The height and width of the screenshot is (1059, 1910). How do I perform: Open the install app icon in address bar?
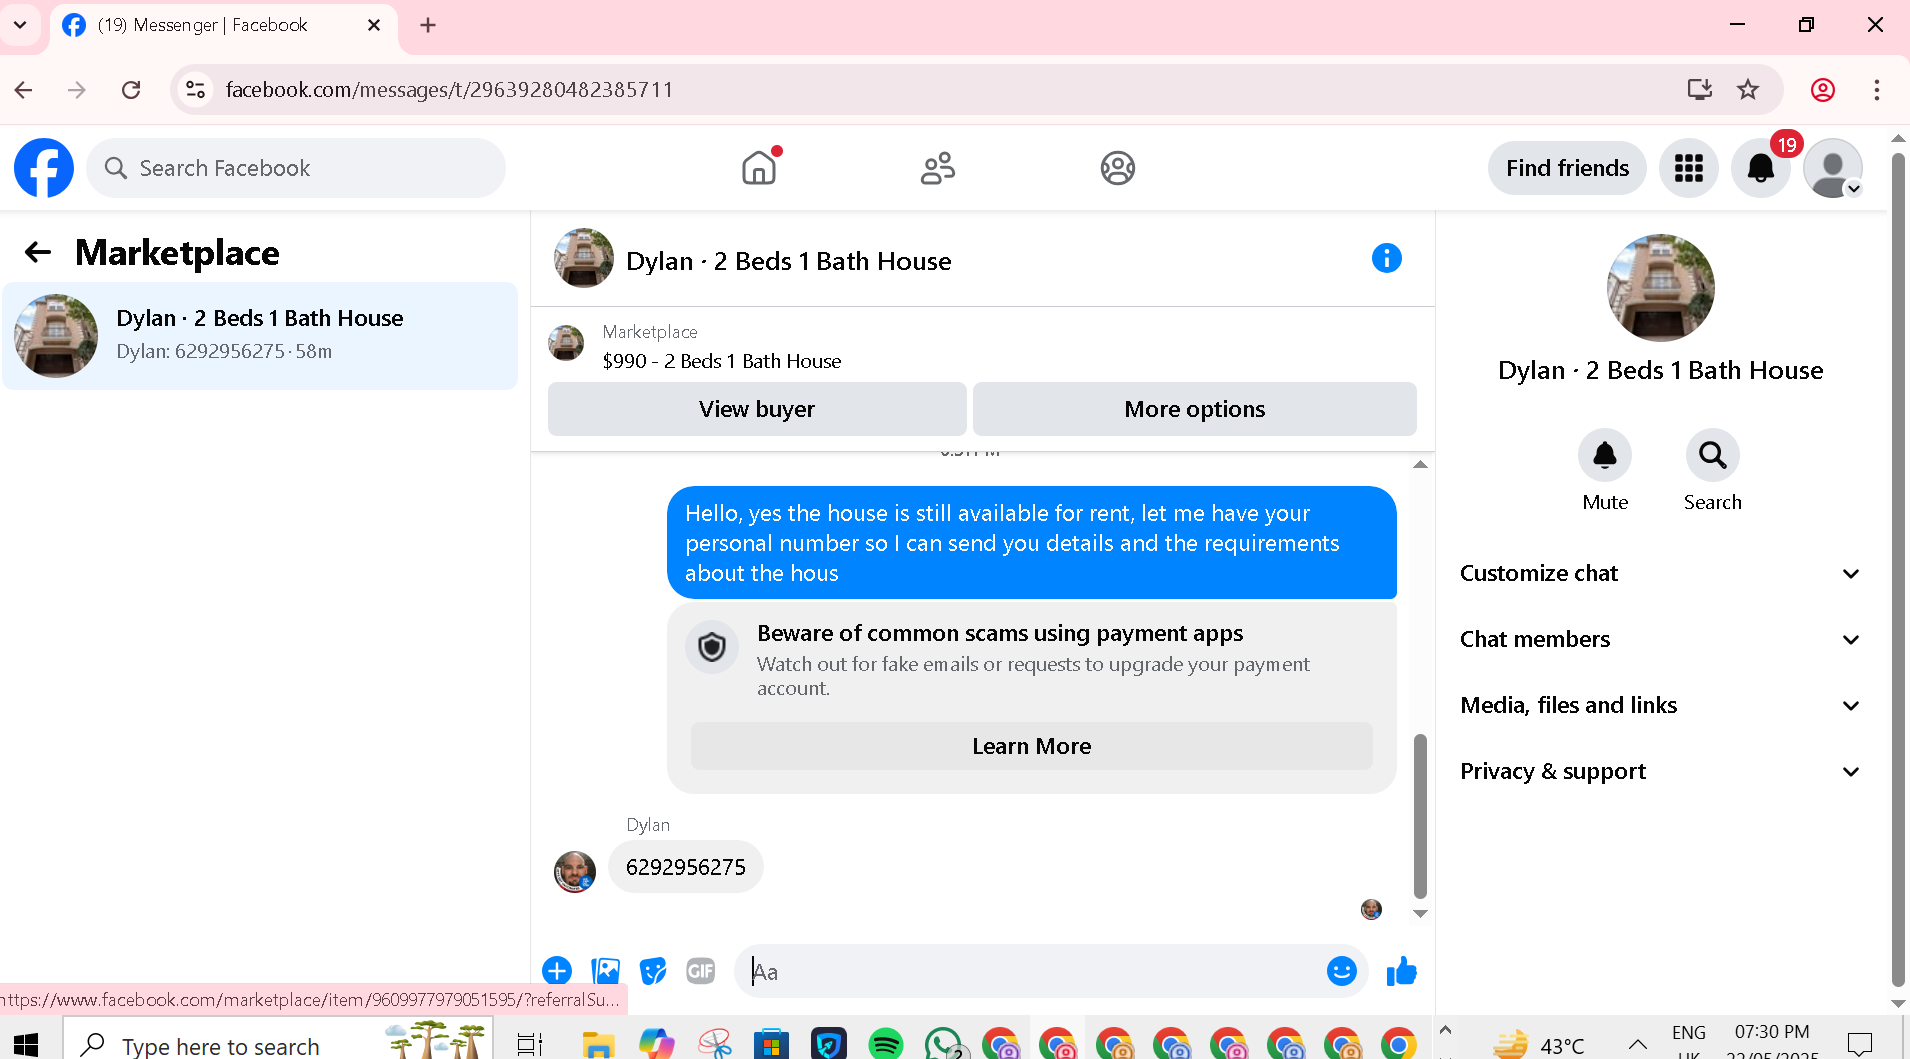tap(1699, 90)
